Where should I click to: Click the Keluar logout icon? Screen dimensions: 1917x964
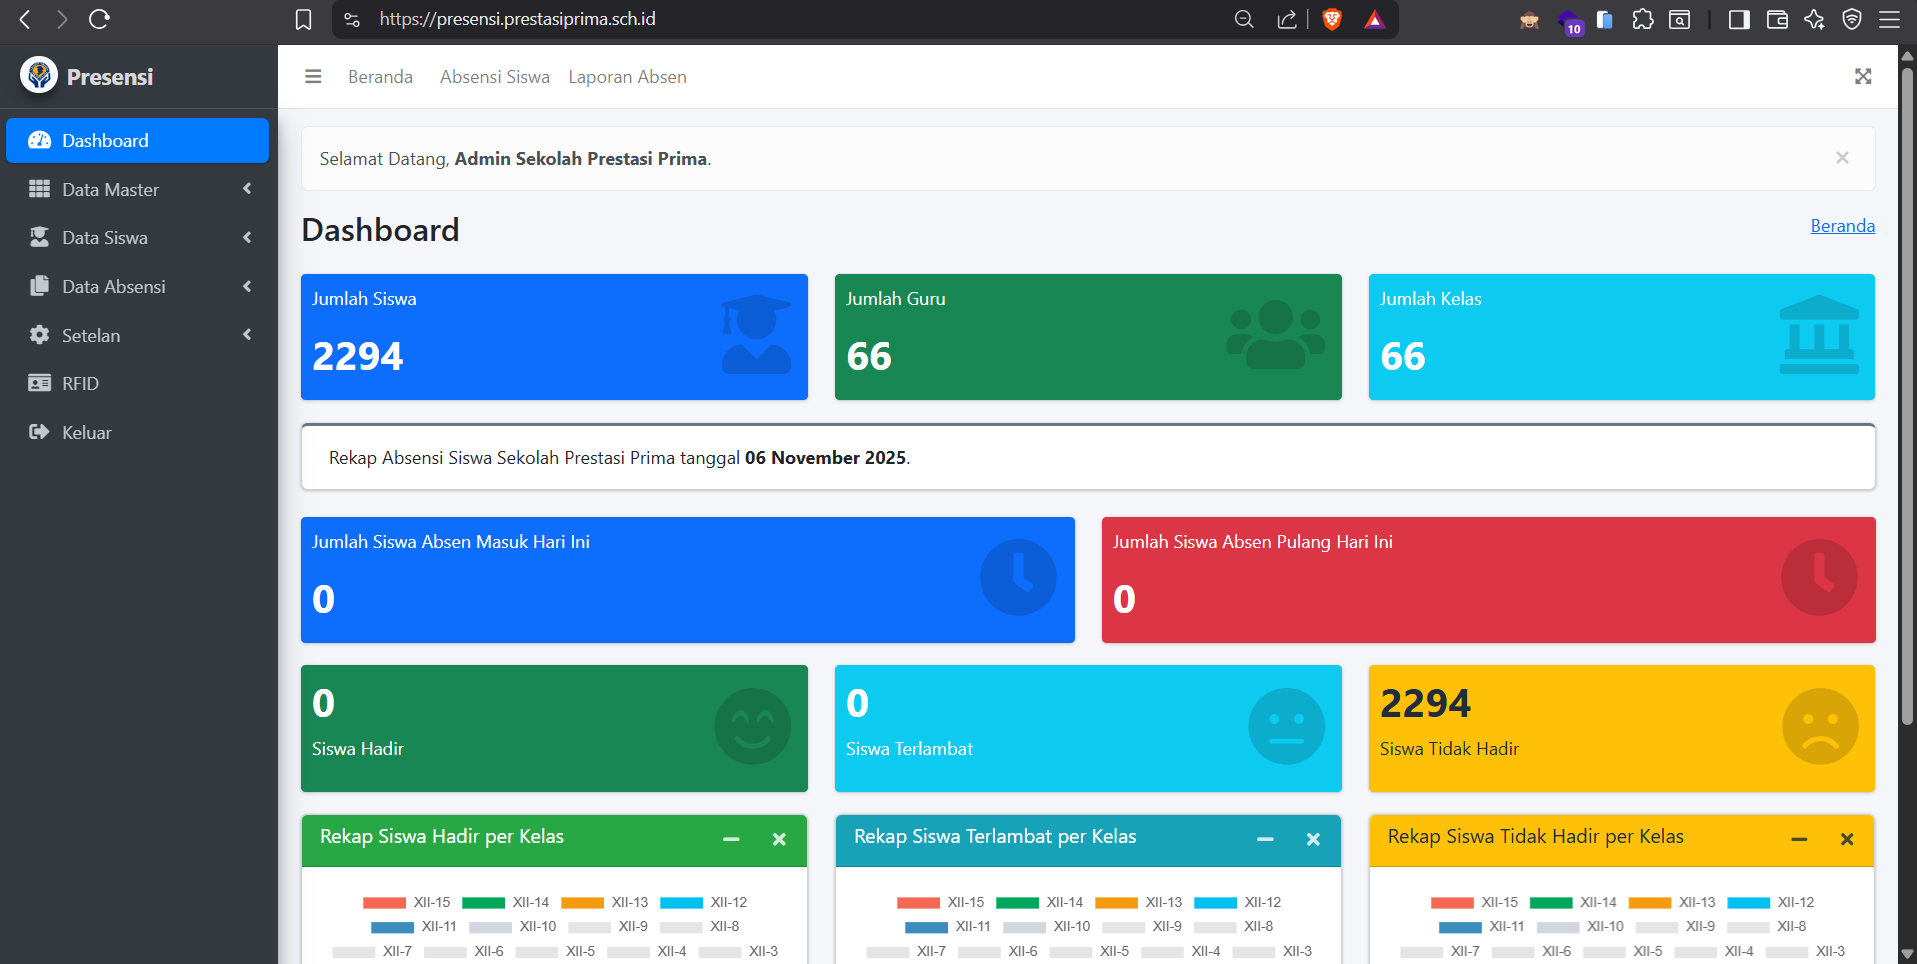point(39,432)
